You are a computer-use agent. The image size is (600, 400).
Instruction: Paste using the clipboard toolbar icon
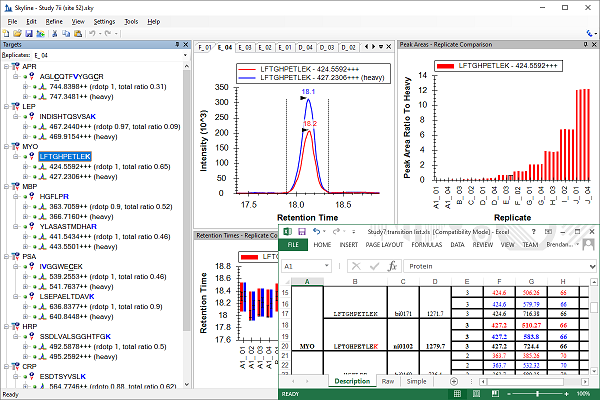(x=78, y=34)
